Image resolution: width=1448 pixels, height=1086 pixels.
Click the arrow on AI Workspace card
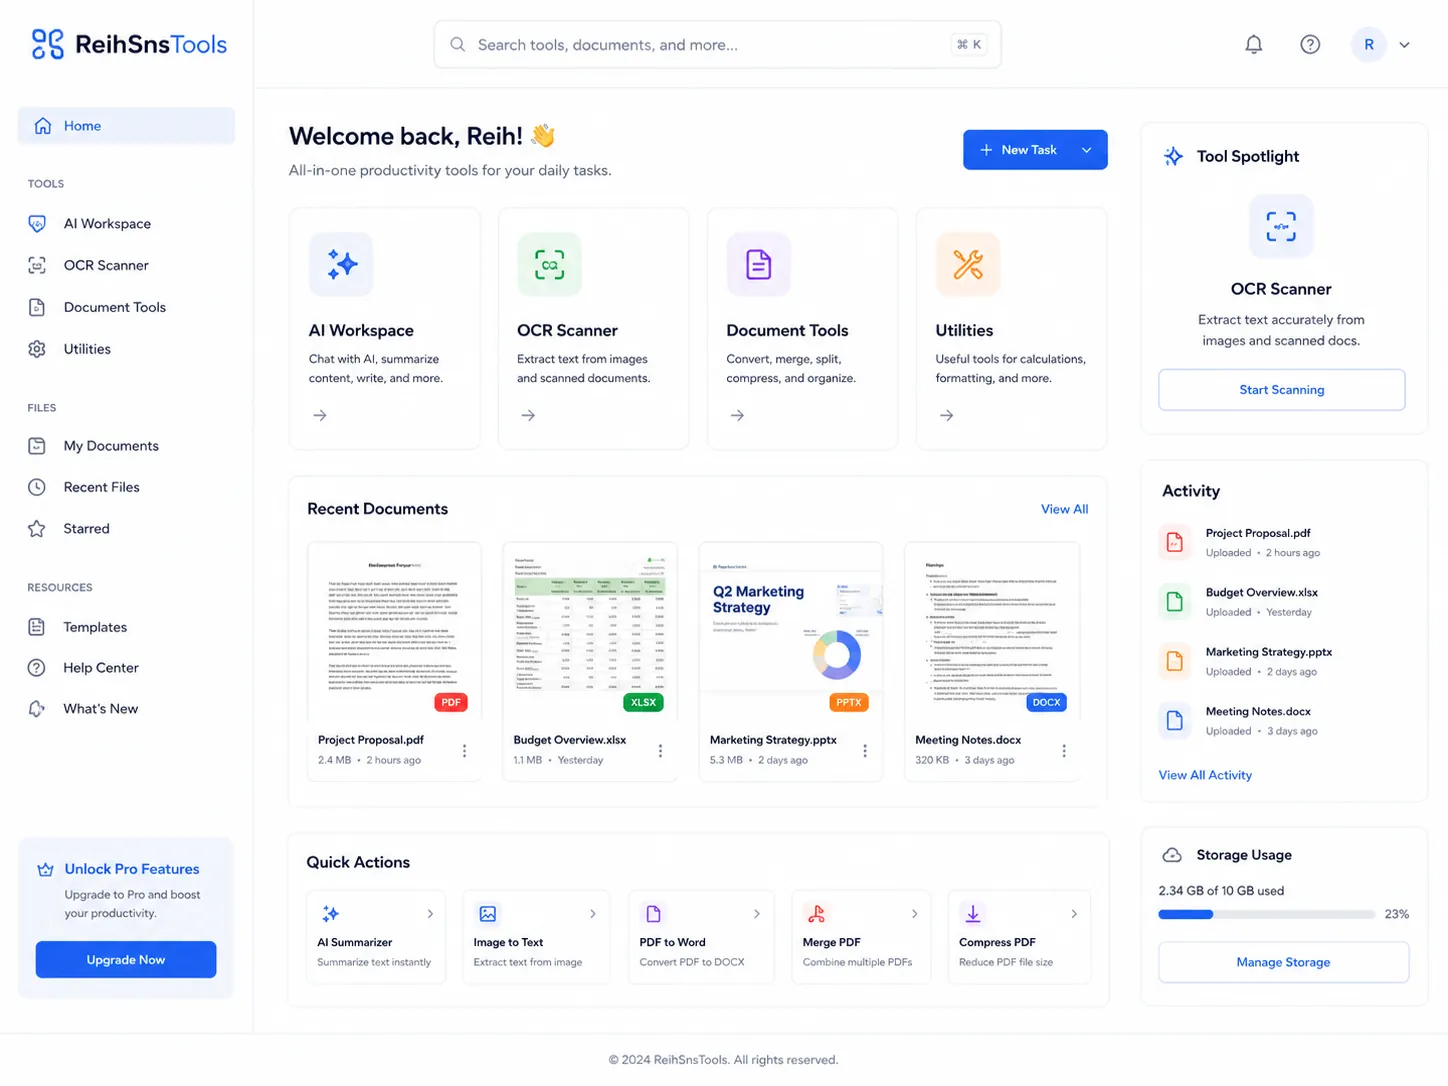click(x=320, y=415)
